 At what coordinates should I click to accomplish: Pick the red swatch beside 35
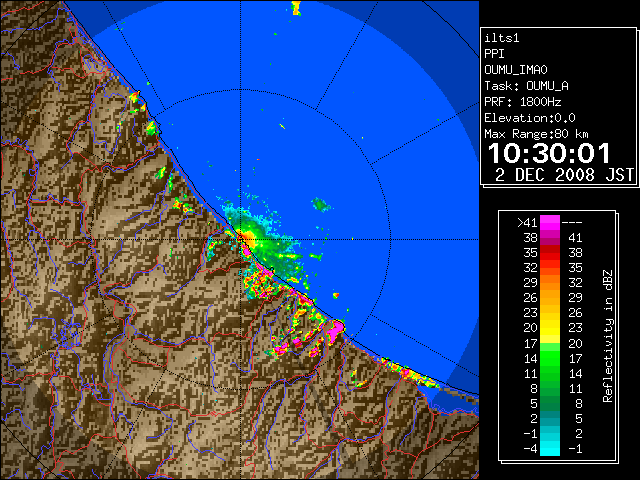point(550,253)
